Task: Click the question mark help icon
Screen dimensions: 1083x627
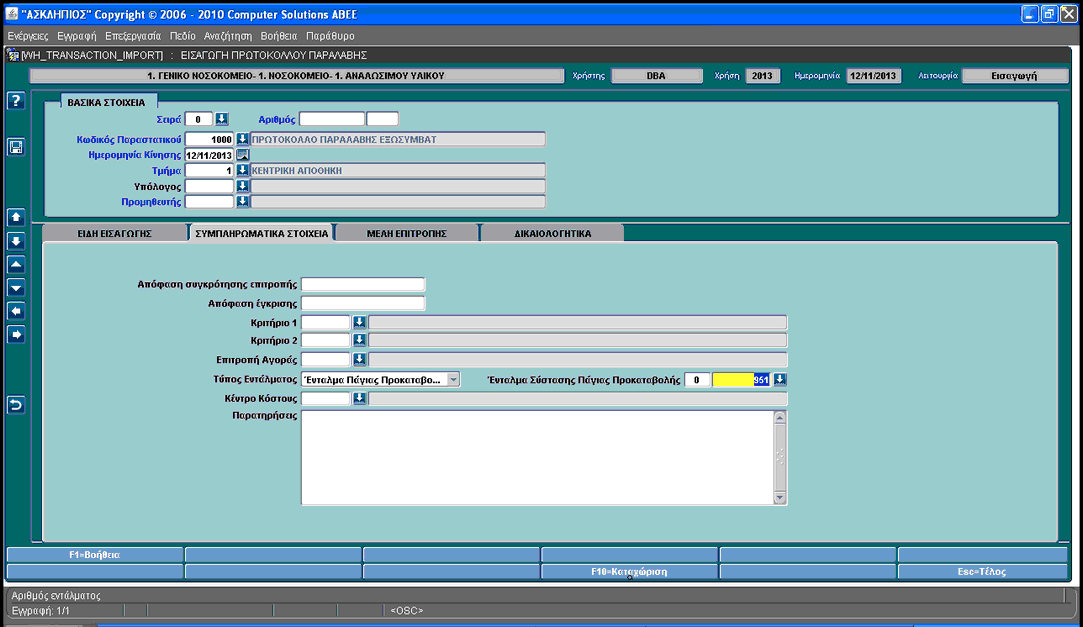Action: 16,101
